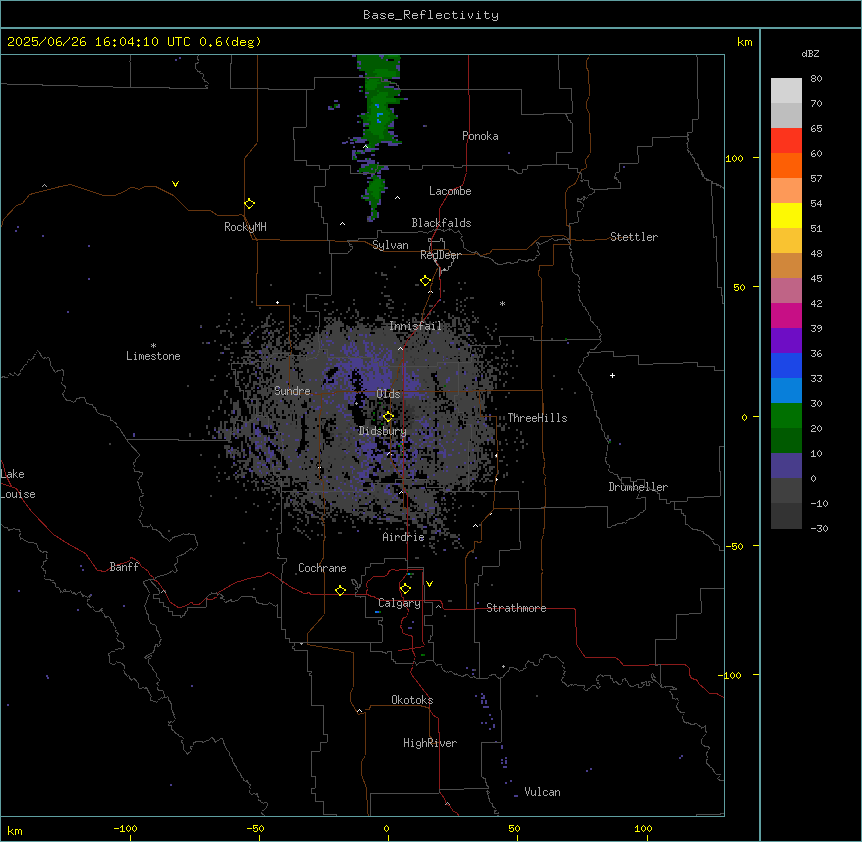The width and height of the screenshot is (862, 842).
Task: Click the Sundre city label
Action: point(292,391)
